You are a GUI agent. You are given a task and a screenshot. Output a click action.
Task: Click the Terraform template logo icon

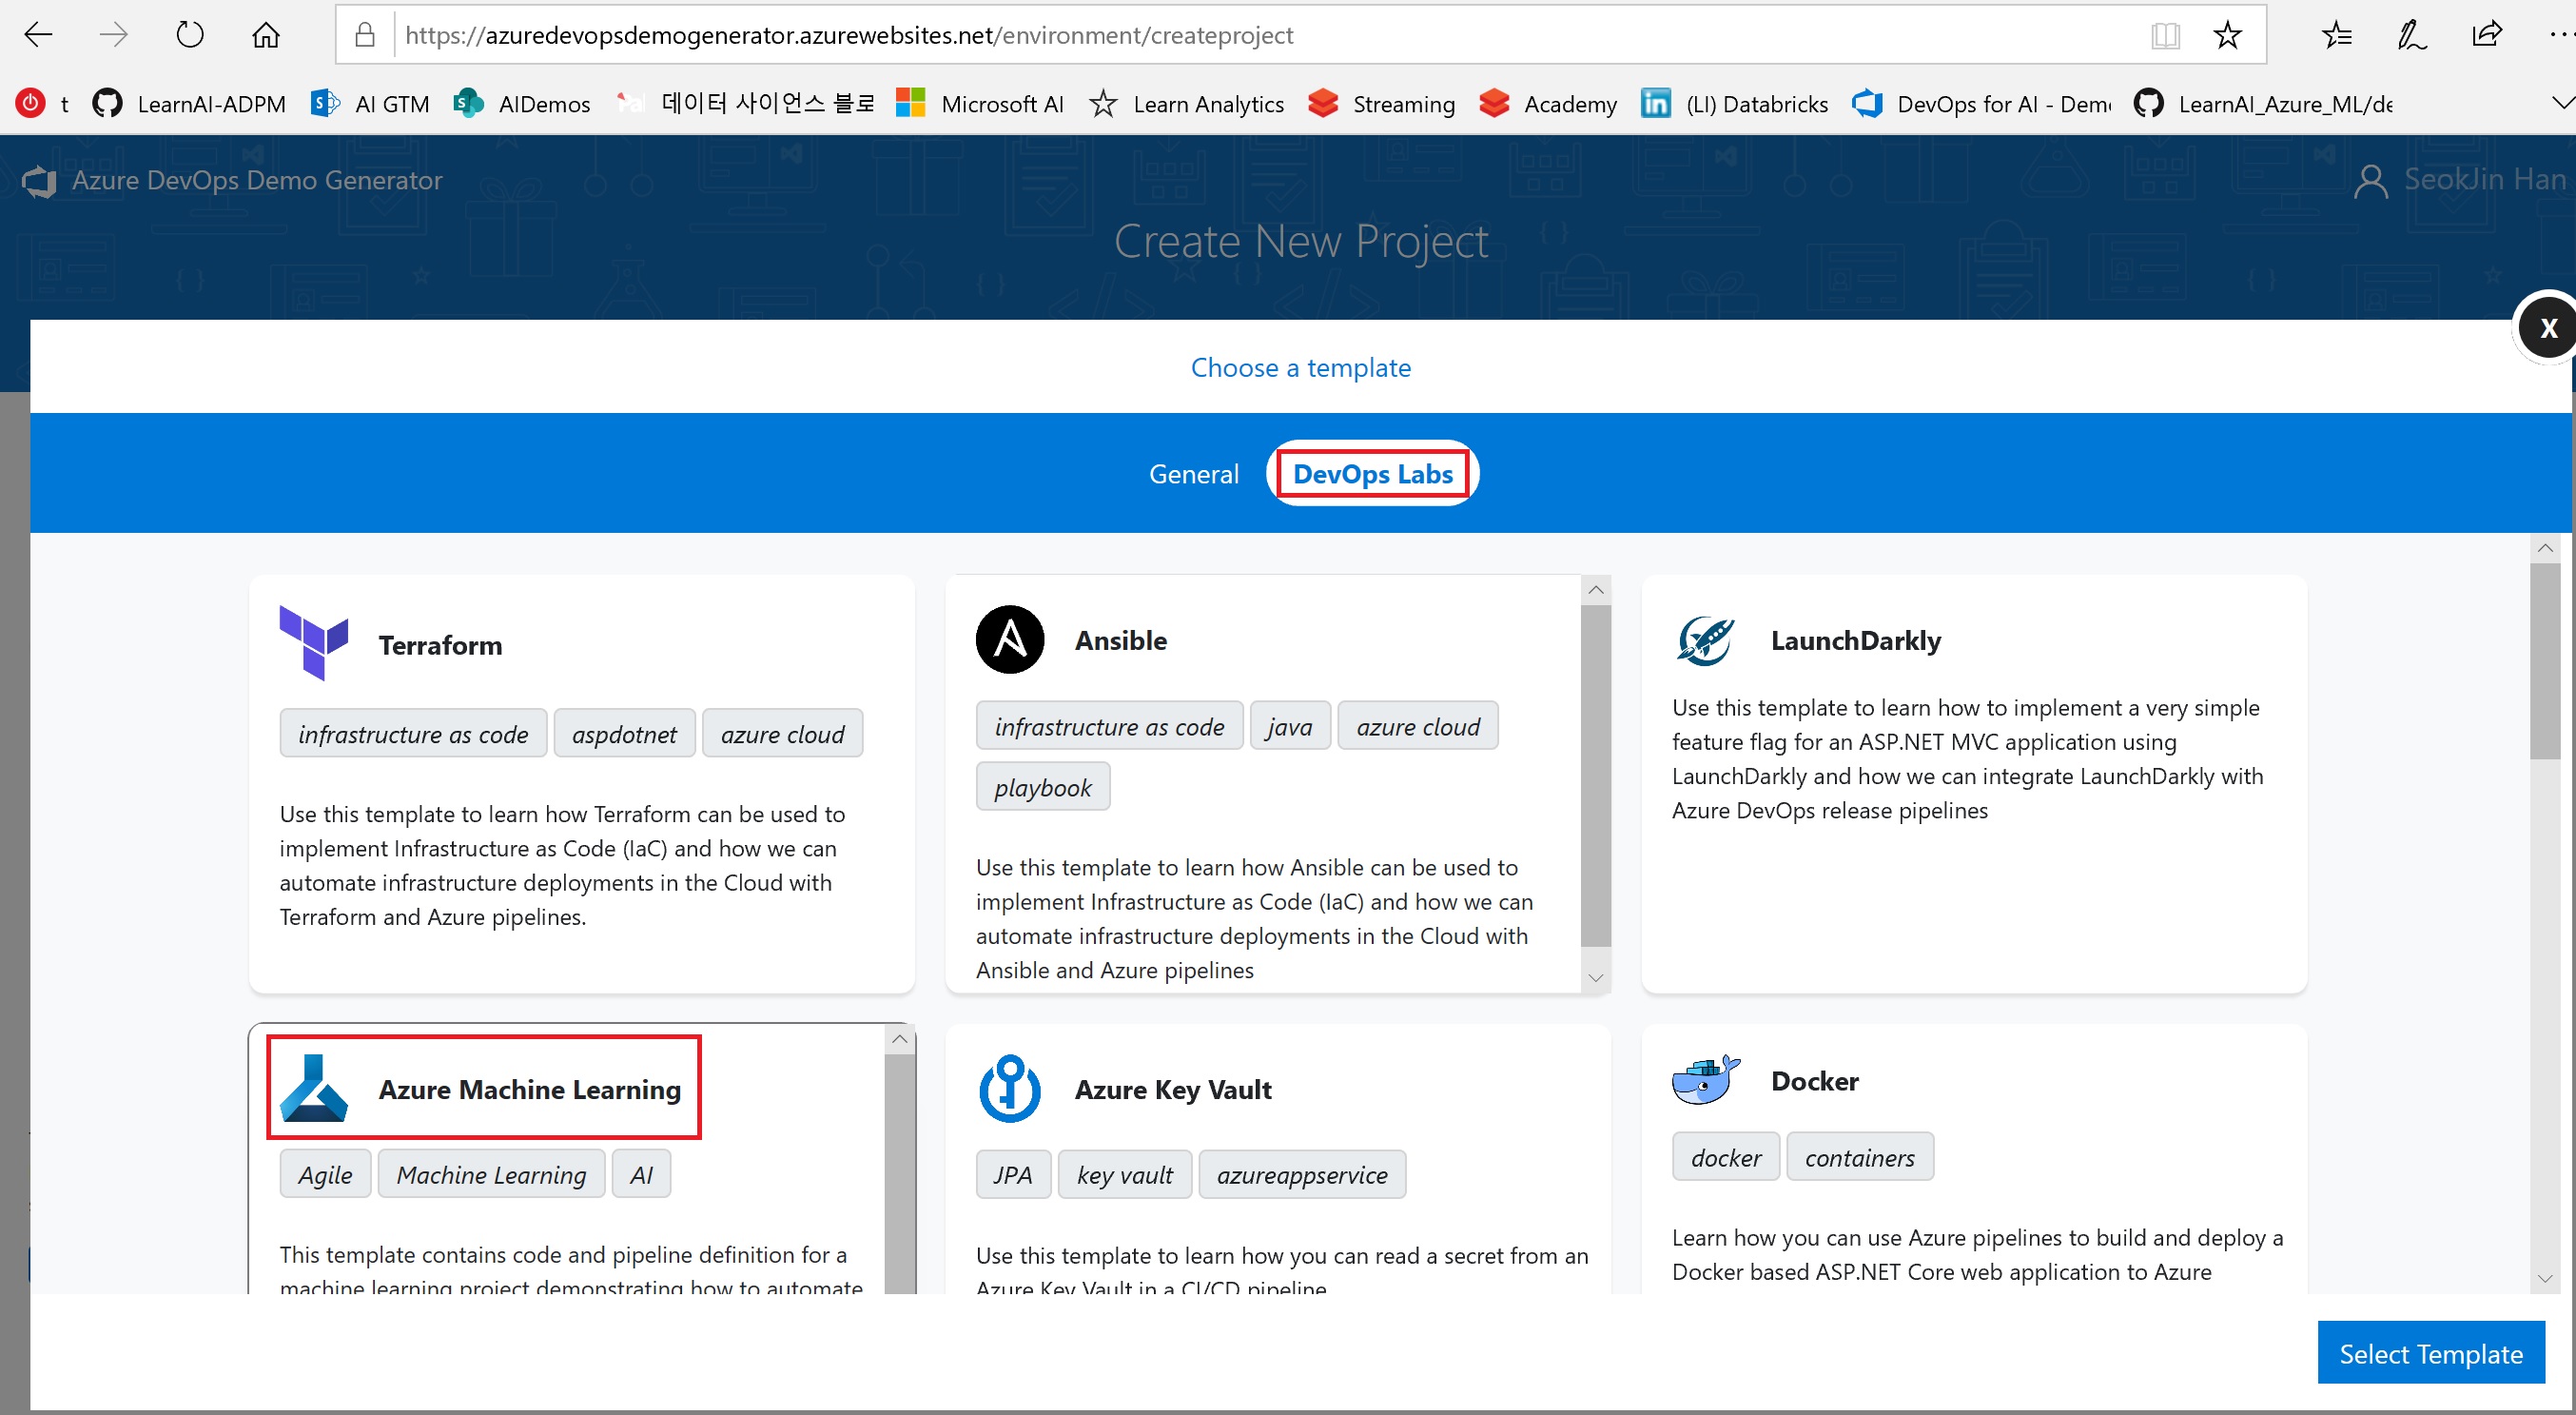click(x=313, y=642)
